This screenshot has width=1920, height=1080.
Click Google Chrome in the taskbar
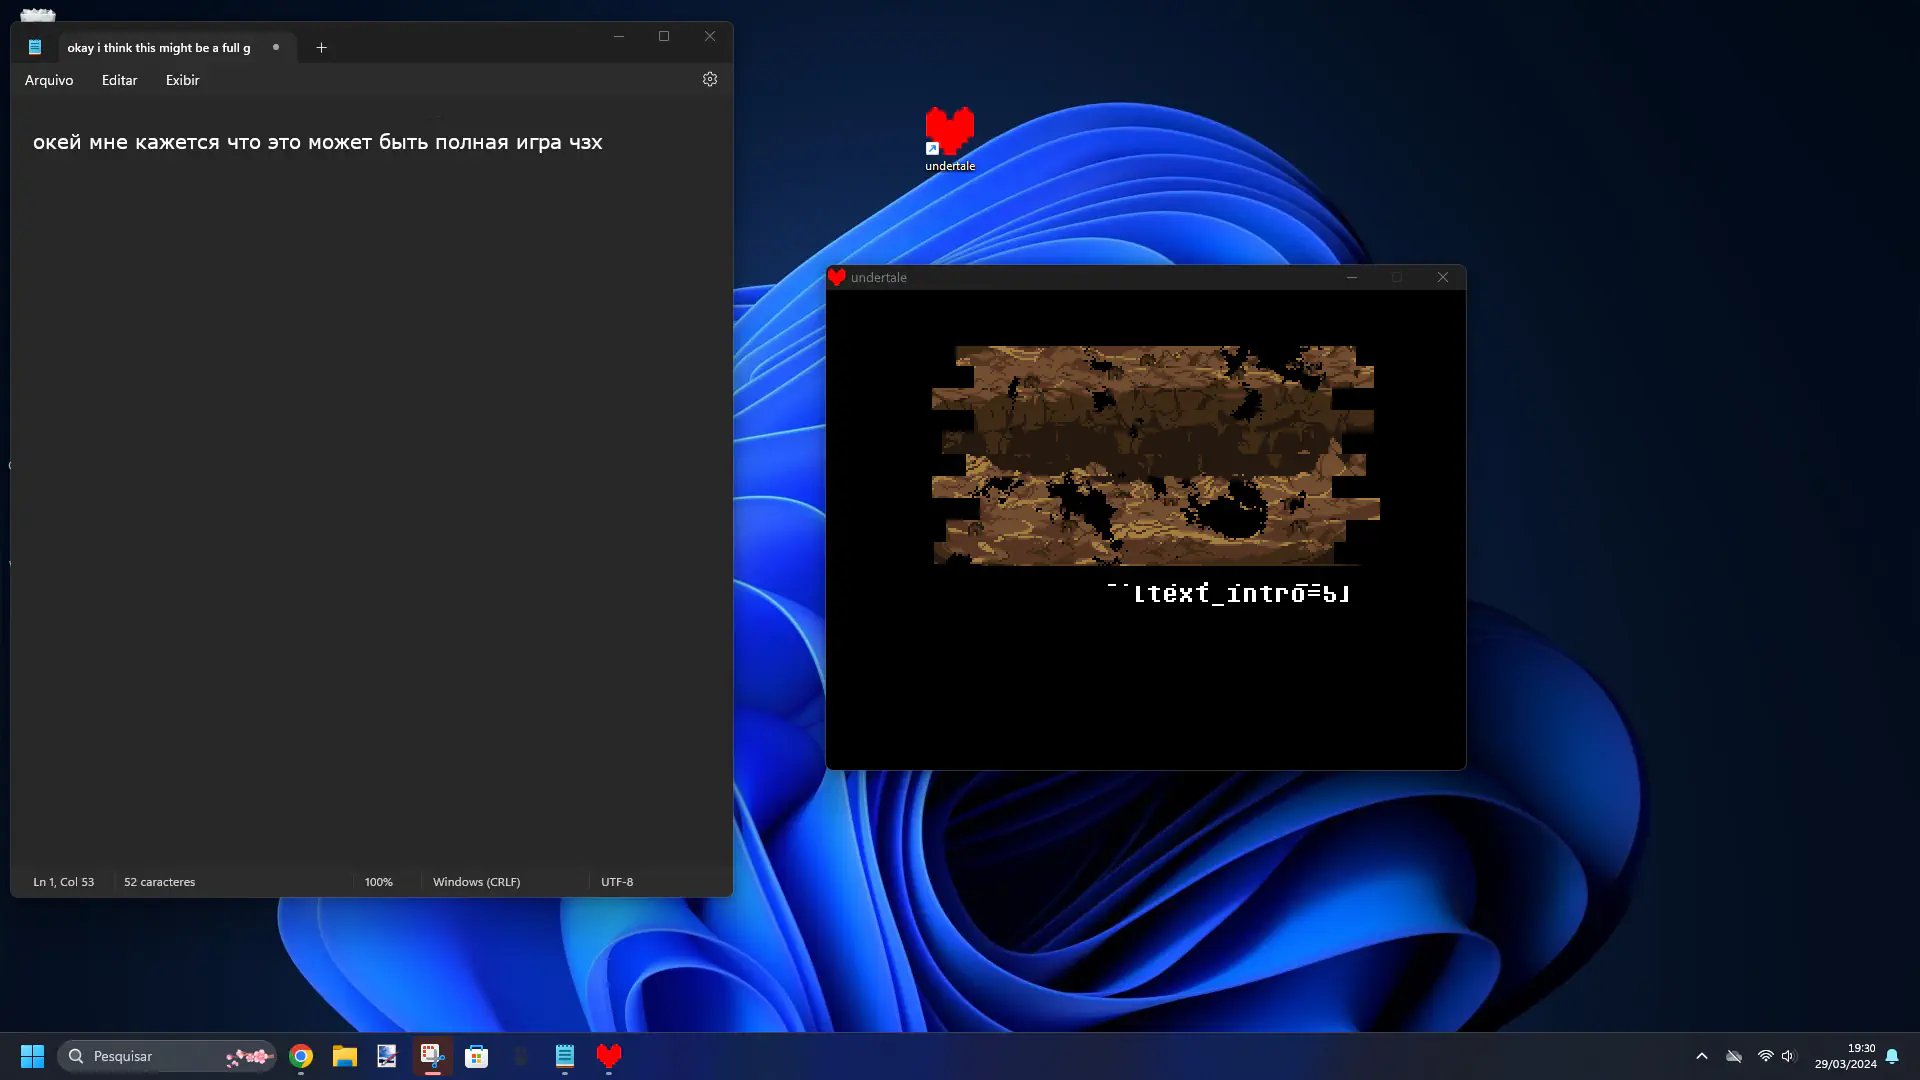pyautogui.click(x=301, y=1056)
